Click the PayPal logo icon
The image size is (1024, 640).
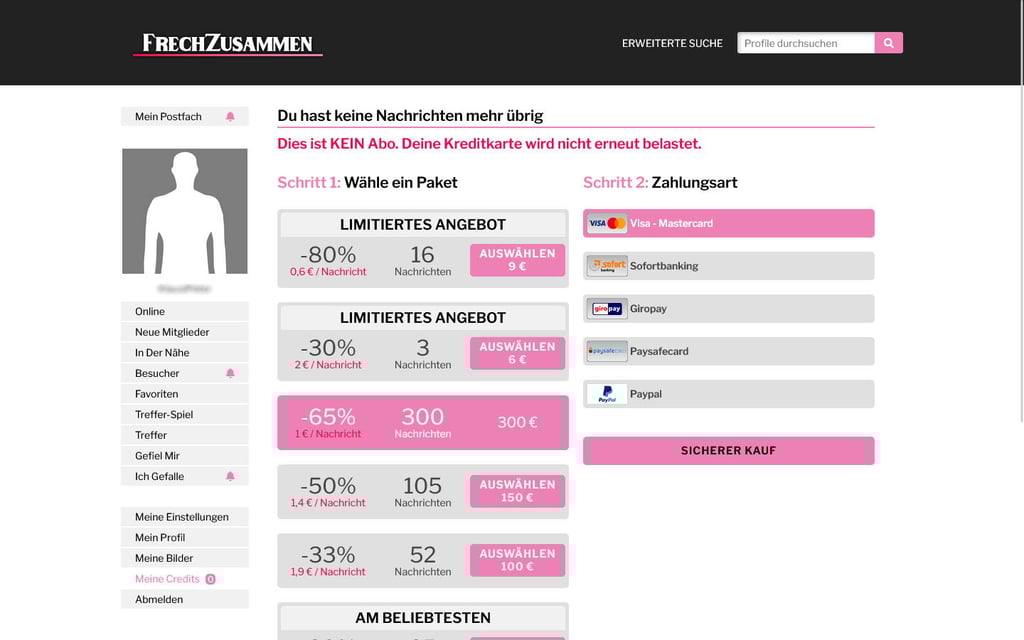pos(607,394)
